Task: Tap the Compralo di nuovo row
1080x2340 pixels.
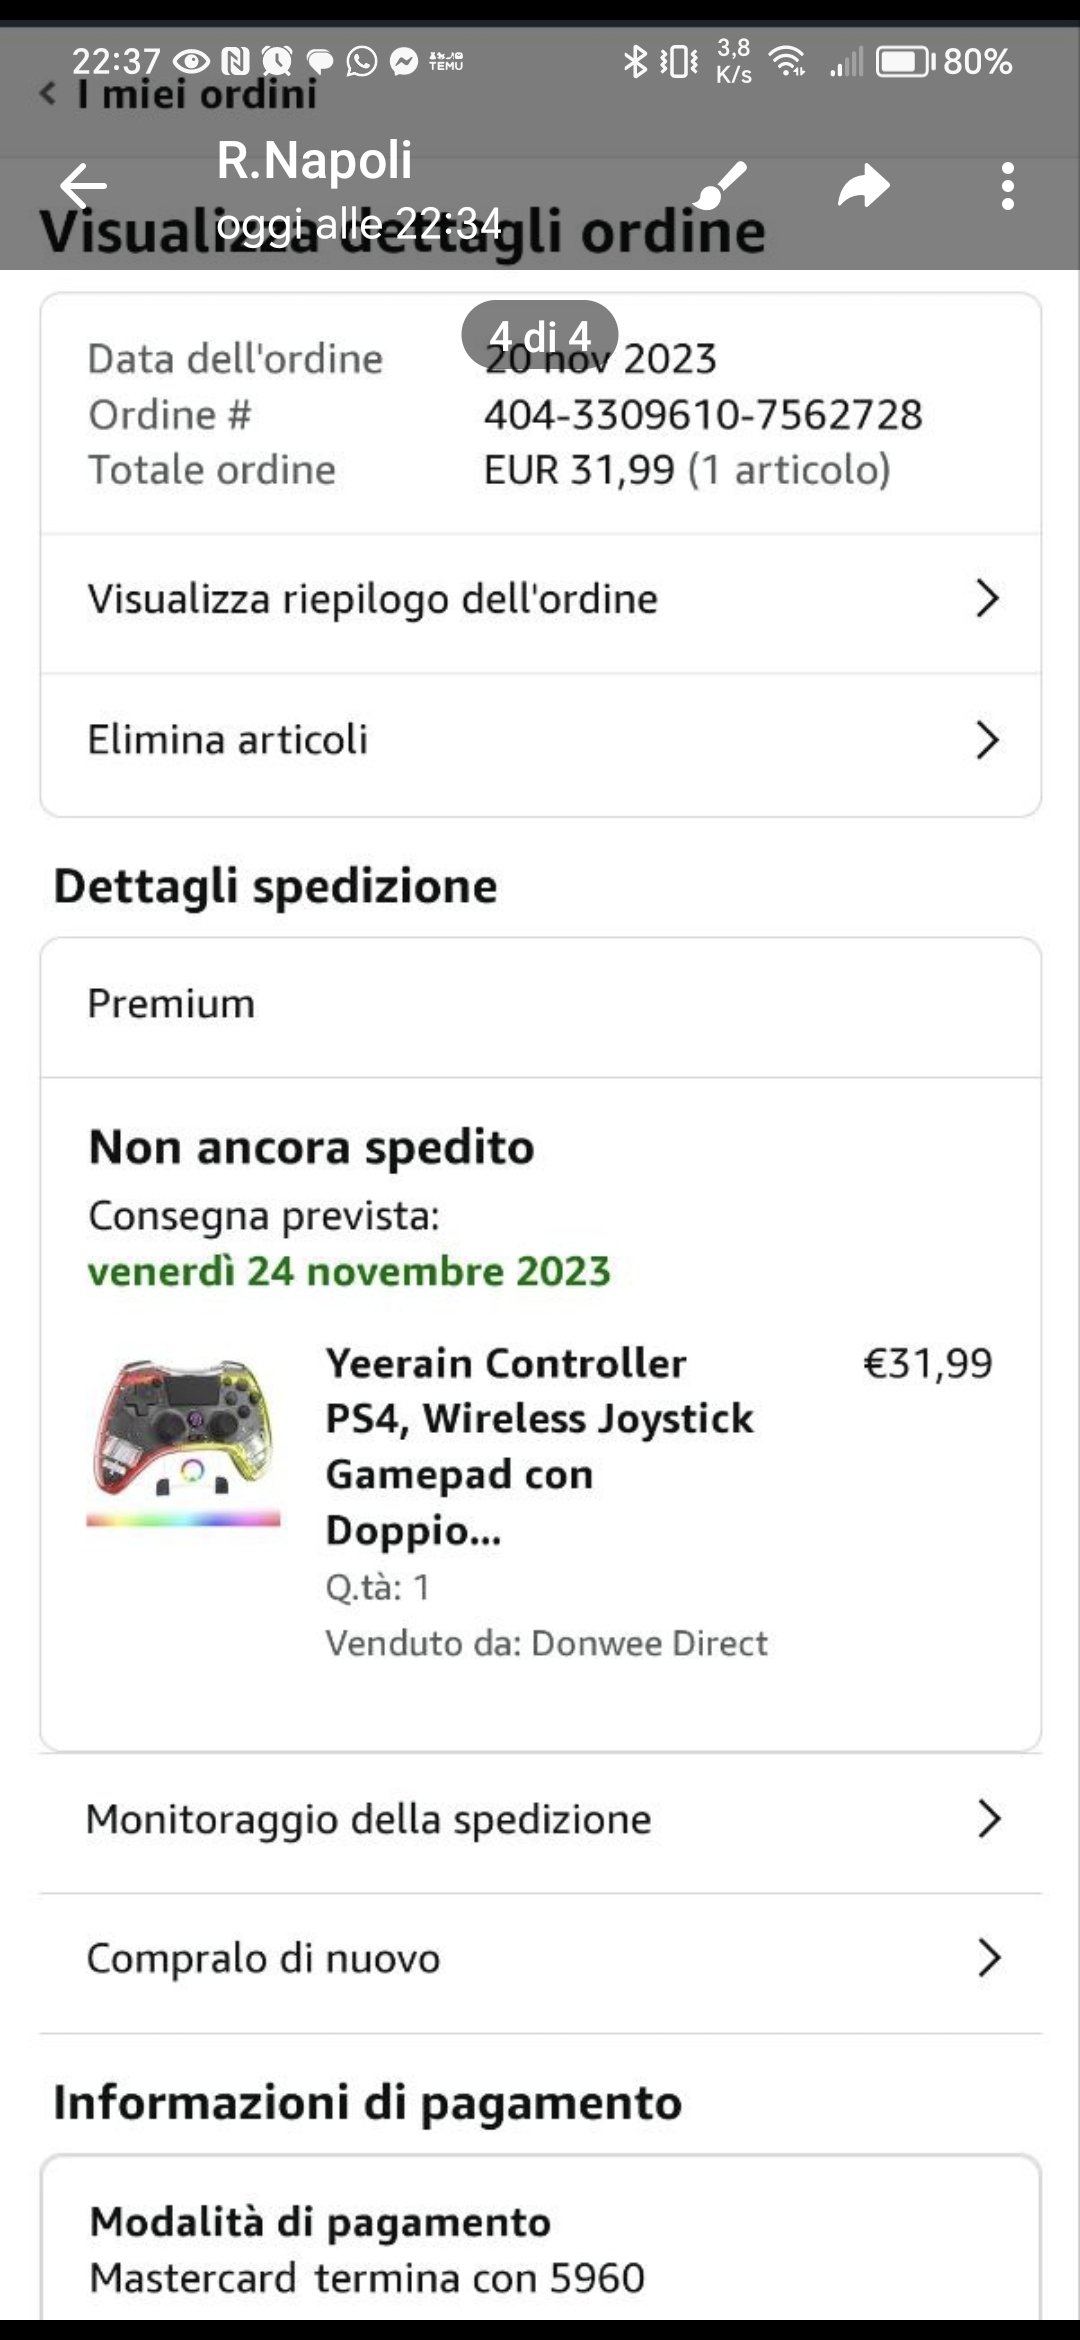Action: tap(540, 1958)
